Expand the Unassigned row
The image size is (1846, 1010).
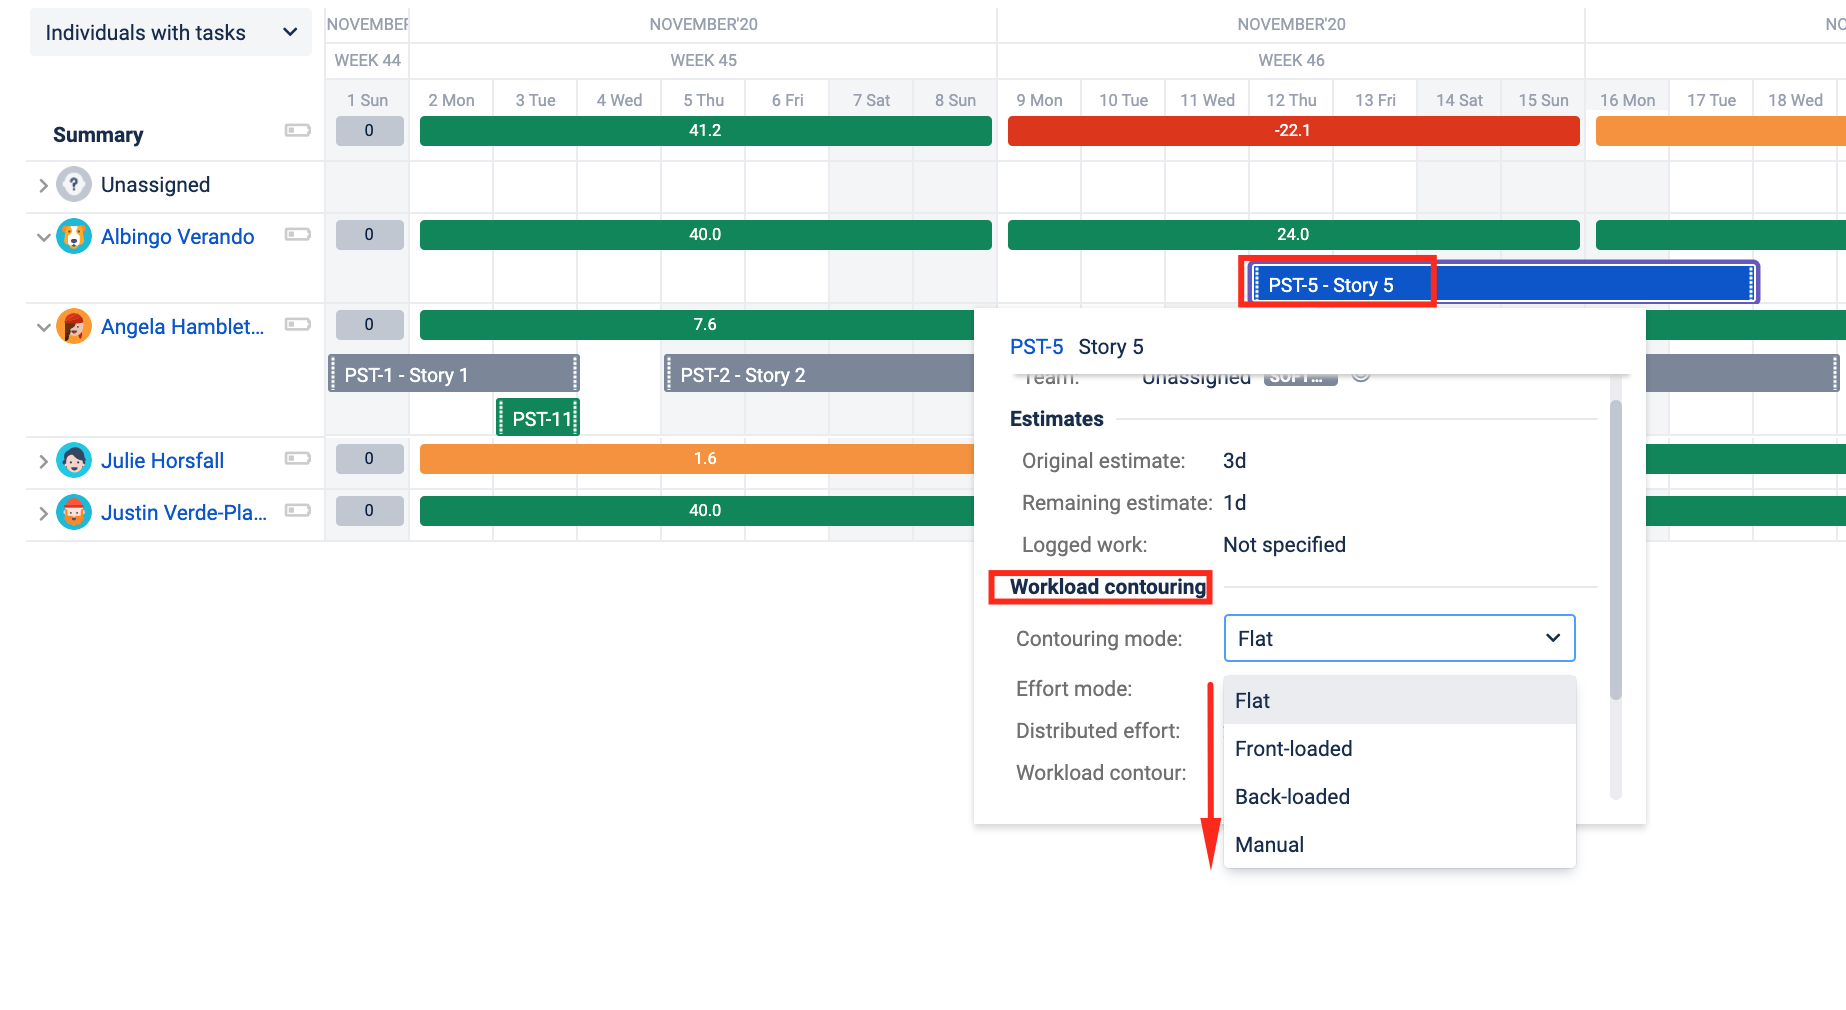[x=43, y=186]
